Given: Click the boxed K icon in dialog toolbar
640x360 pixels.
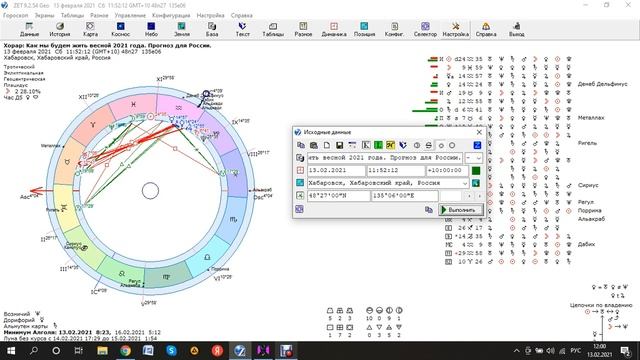Looking at the screenshot, I should pyautogui.click(x=366, y=145).
